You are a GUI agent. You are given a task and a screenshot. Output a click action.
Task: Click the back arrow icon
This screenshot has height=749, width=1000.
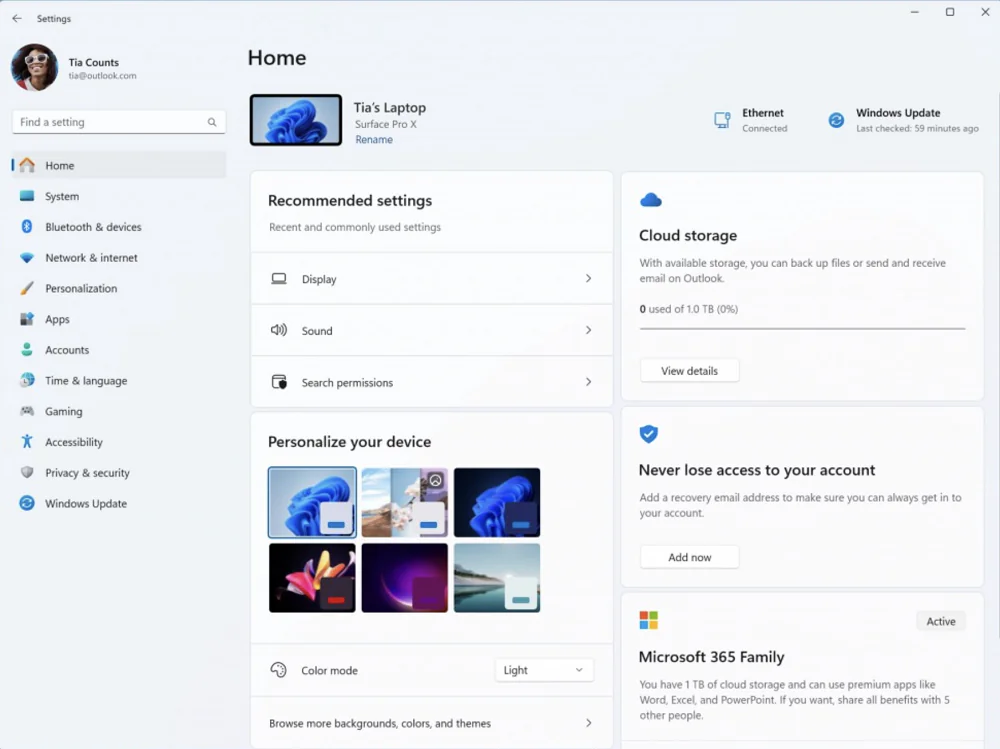coord(17,19)
